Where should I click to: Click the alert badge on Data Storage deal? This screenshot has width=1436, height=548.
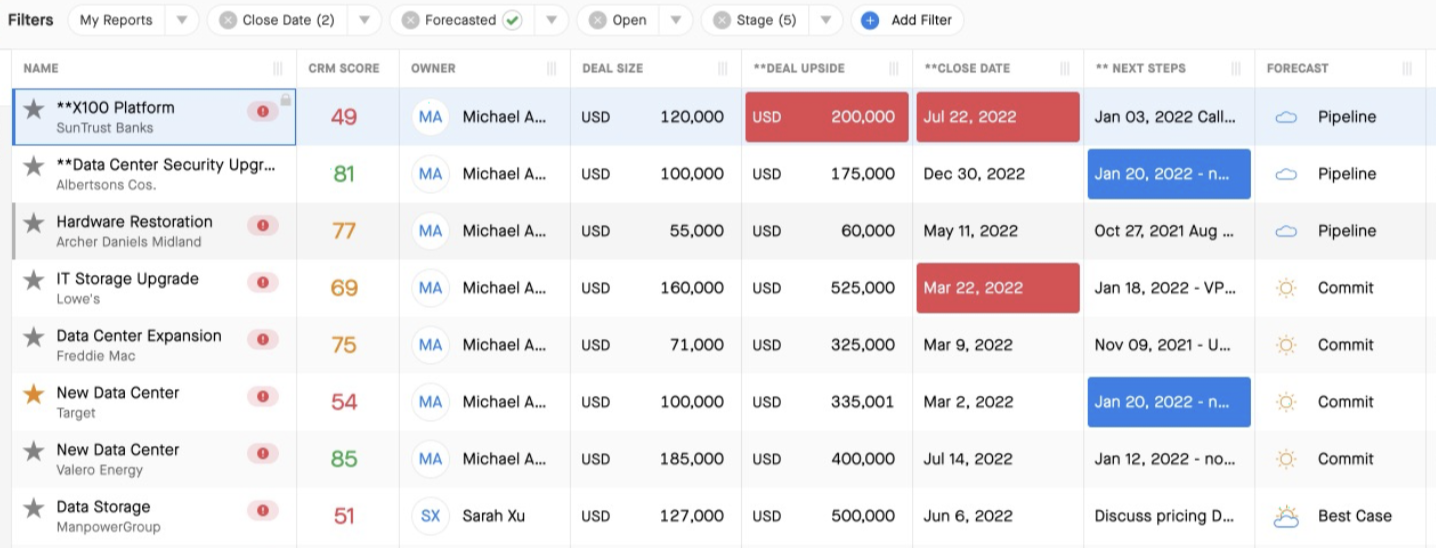pyautogui.click(x=262, y=511)
